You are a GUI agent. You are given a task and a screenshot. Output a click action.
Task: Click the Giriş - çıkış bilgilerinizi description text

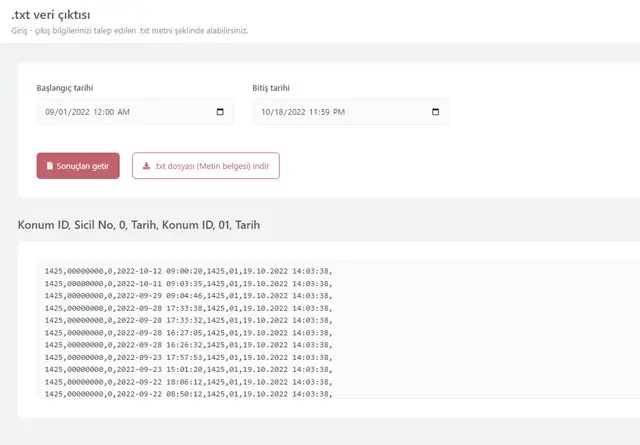(129, 31)
